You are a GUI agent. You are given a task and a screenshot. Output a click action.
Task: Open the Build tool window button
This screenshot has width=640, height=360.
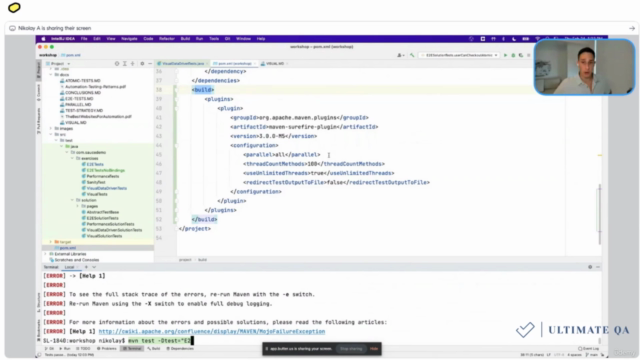(154, 349)
